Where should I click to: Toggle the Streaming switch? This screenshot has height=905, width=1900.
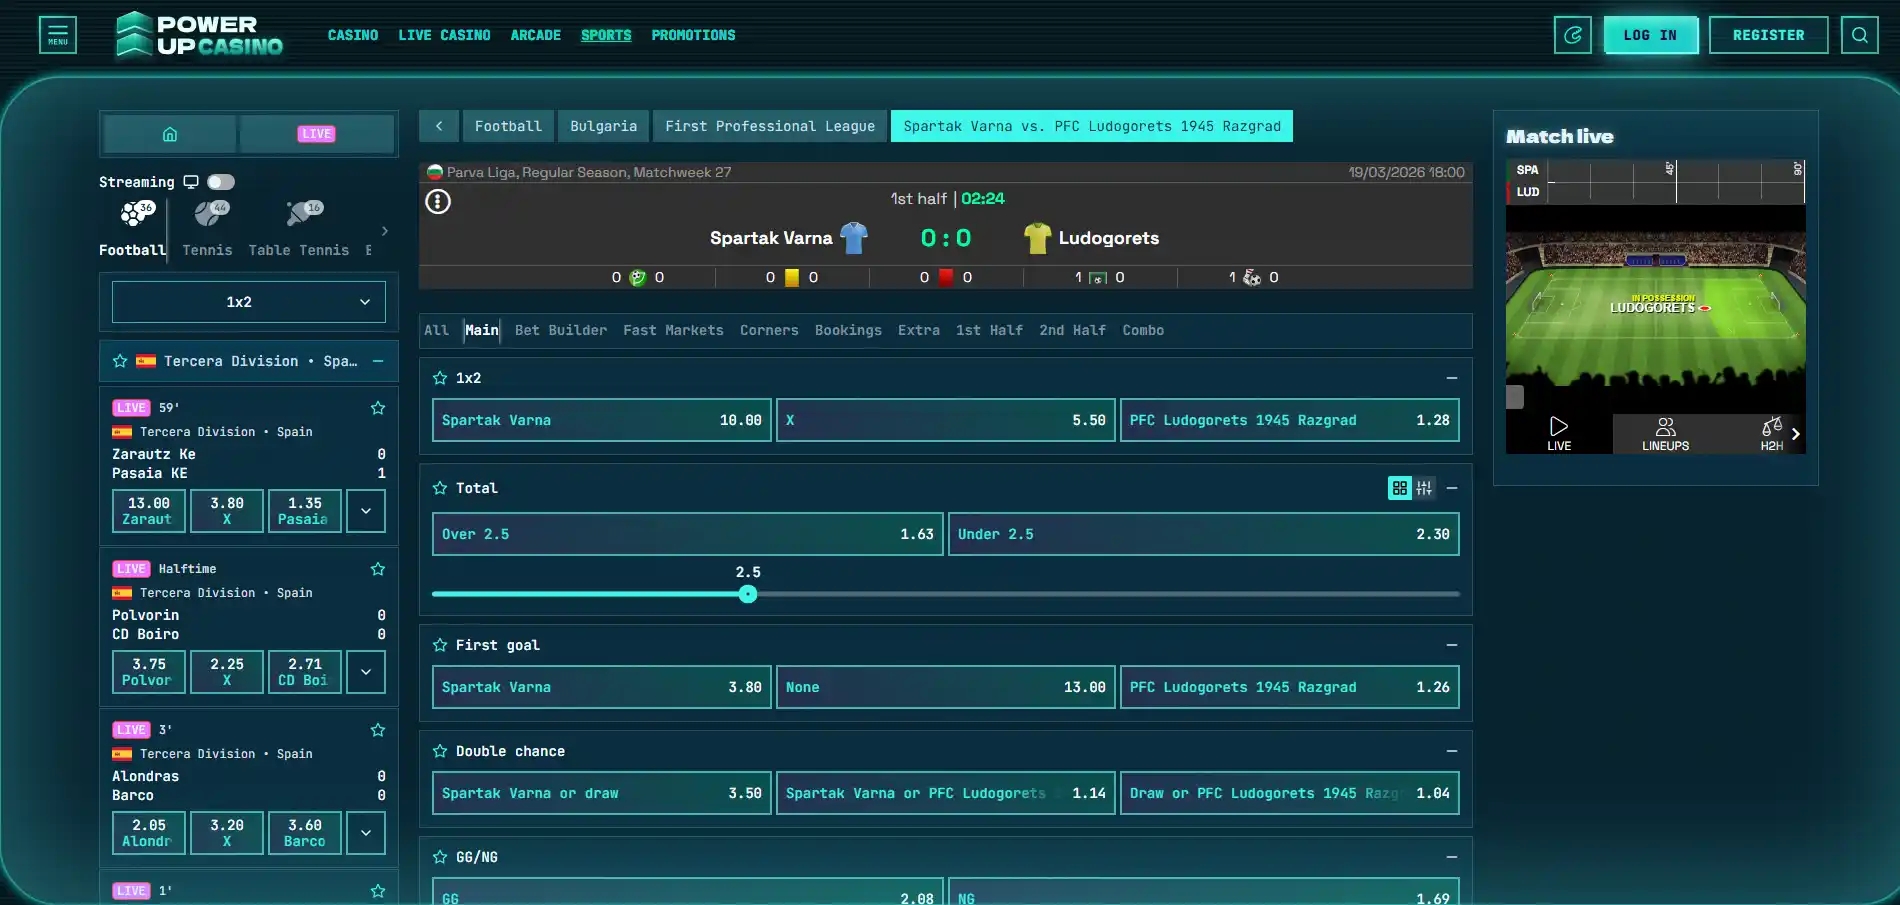pyautogui.click(x=221, y=182)
